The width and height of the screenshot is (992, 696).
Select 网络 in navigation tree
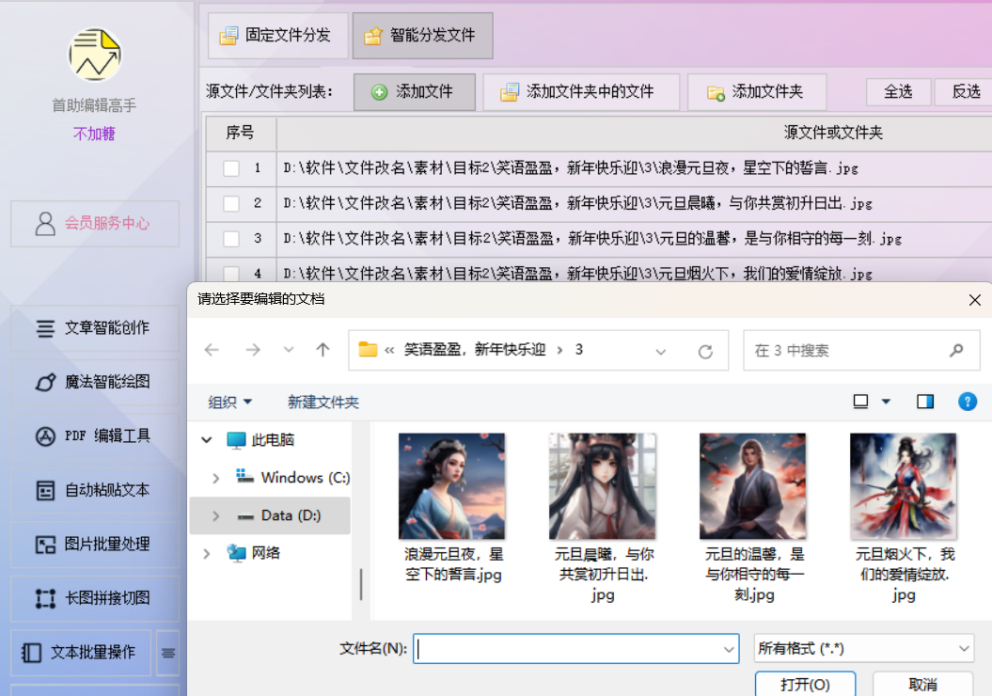(x=253, y=554)
